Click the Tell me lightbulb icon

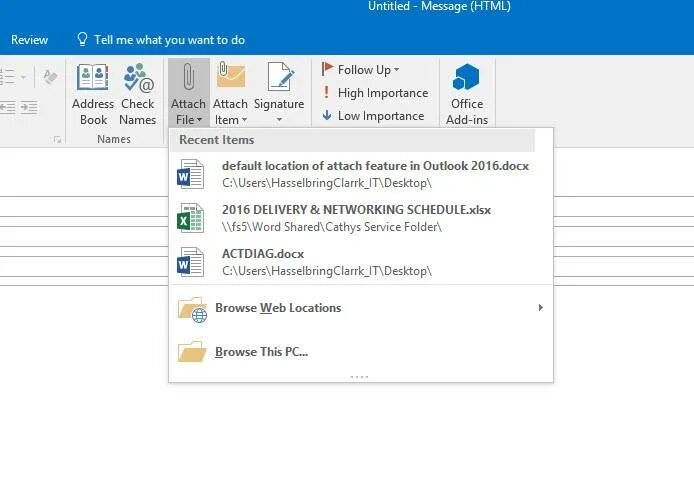coord(82,39)
